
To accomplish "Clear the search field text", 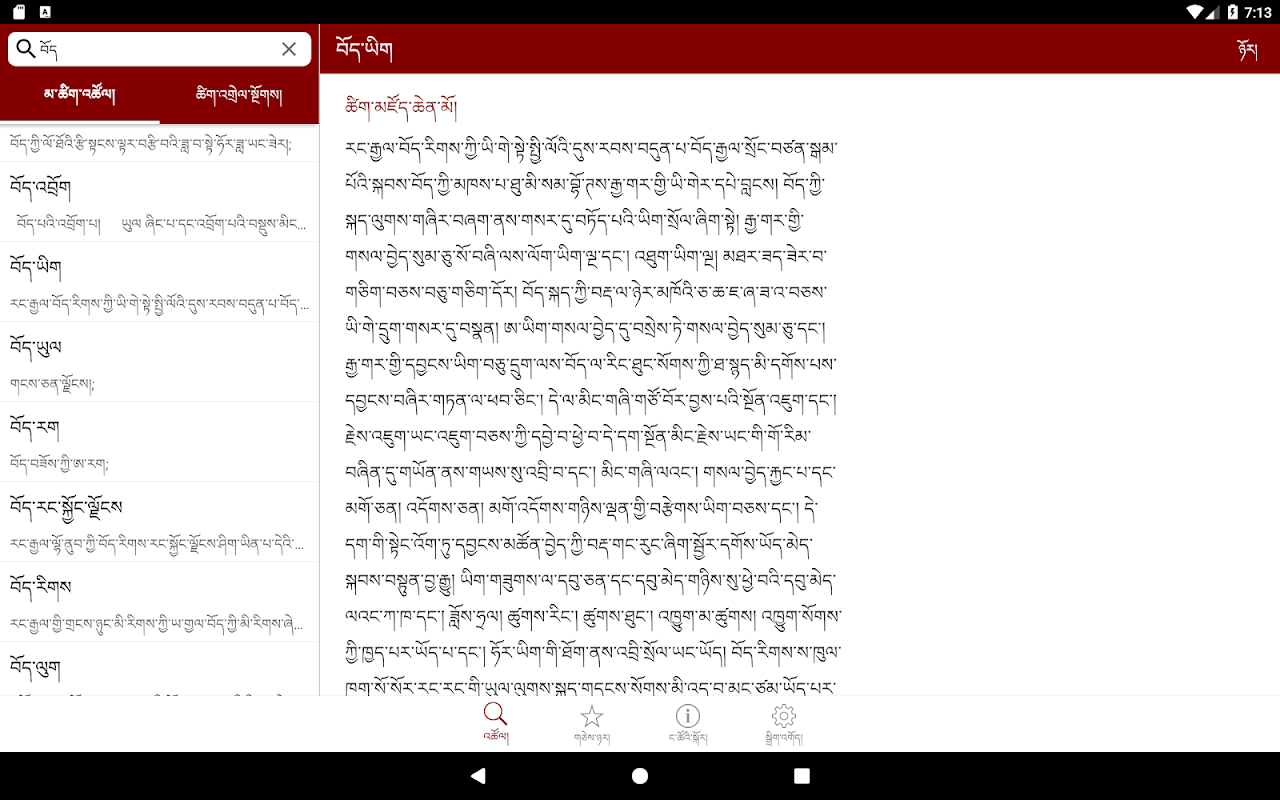I will (289, 49).
